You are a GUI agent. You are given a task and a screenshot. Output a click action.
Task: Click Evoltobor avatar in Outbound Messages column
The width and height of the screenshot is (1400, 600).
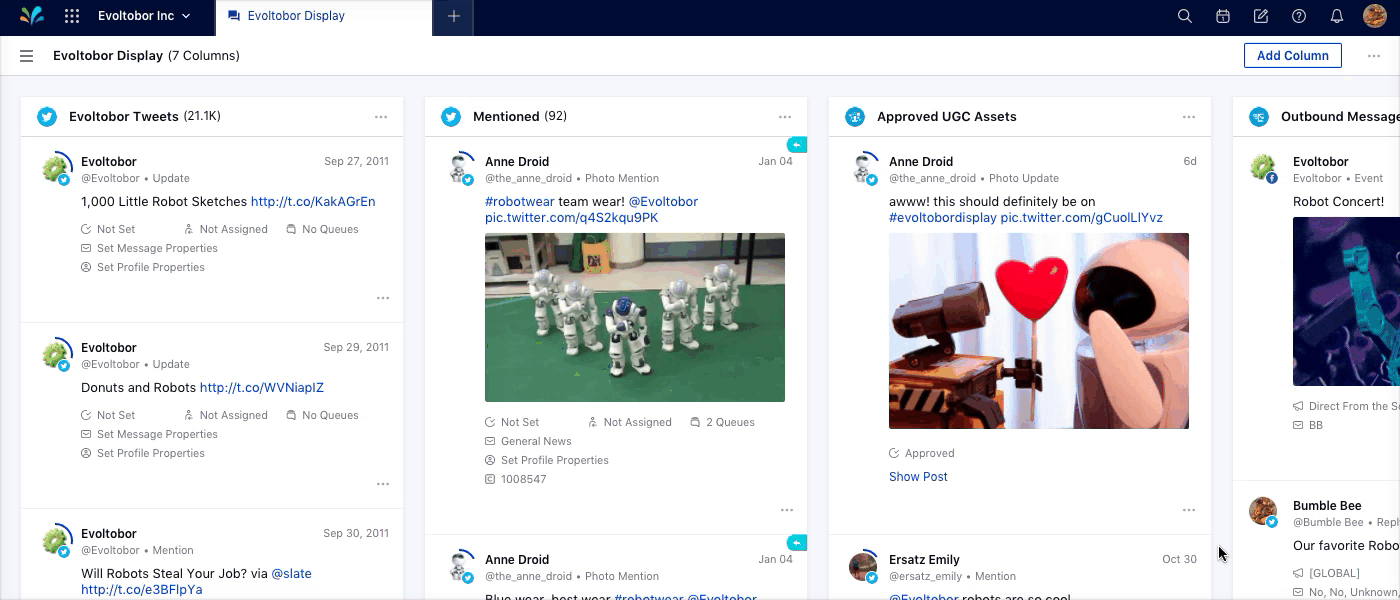(x=1263, y=168)
